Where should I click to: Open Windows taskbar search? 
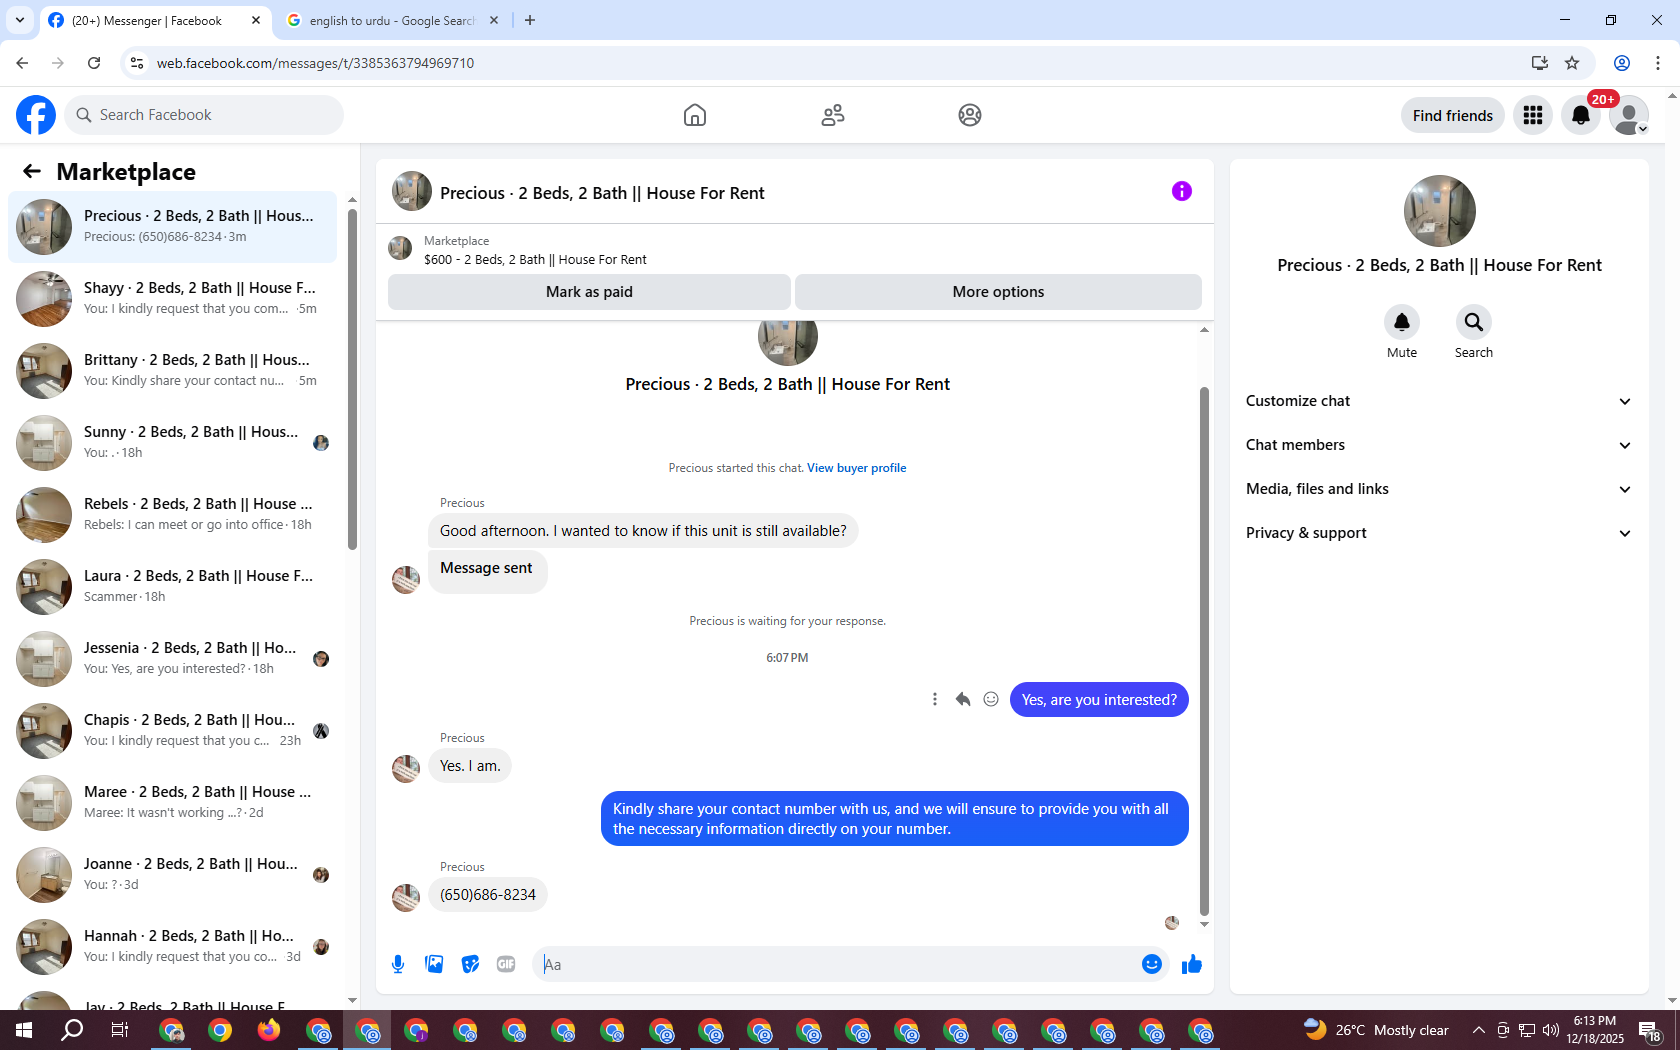coord(72,1030)
